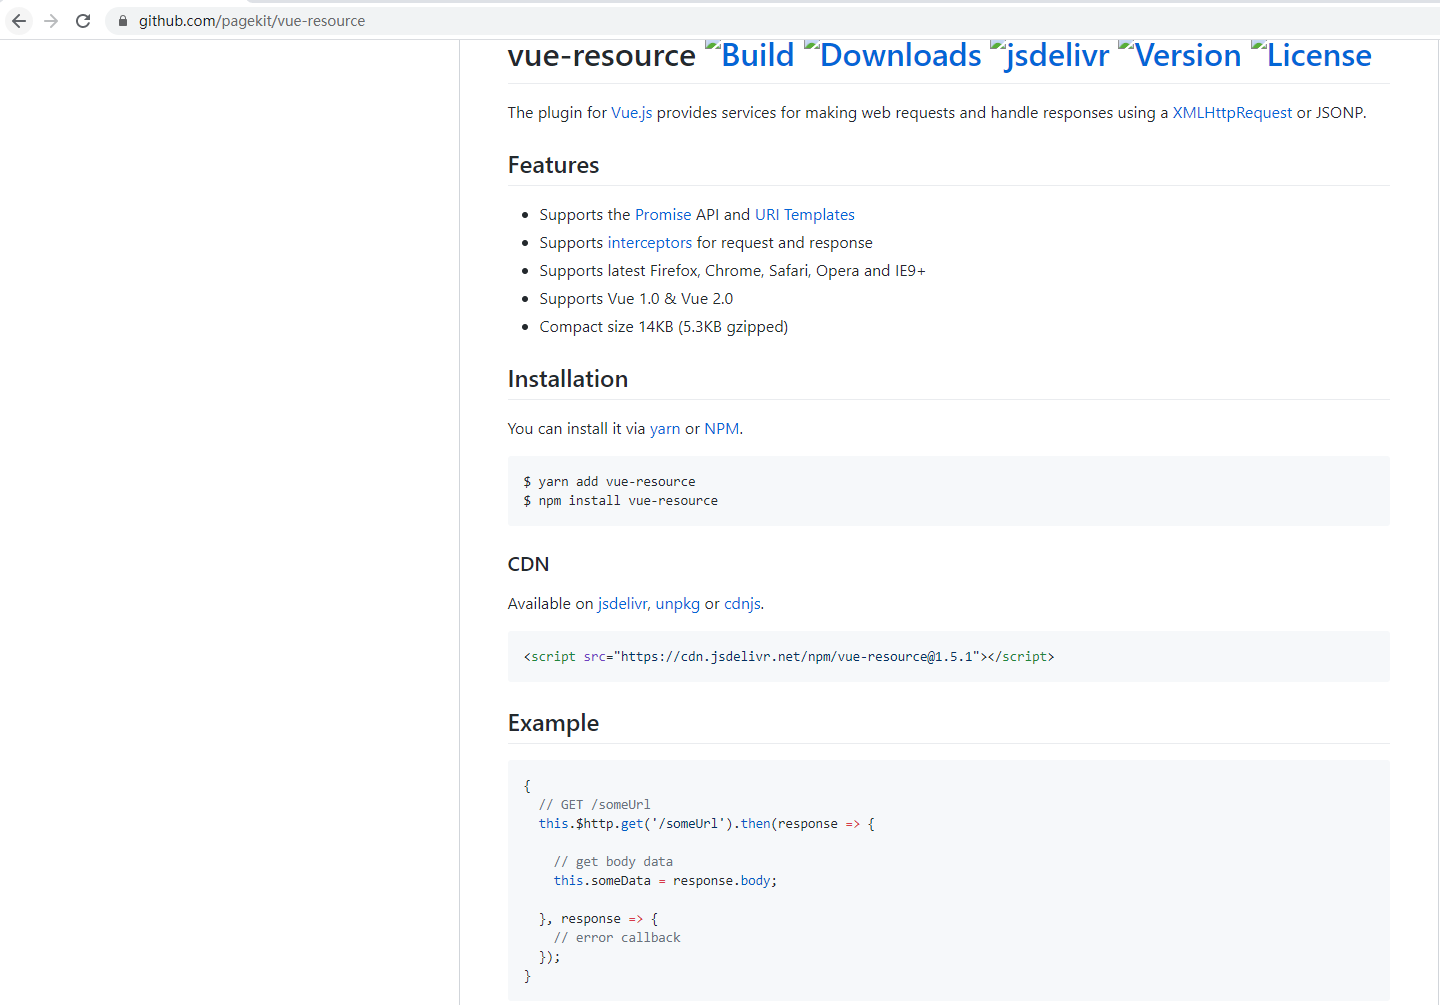Click the browser forward arrow
Viewport: 1440px width, 1005px height.
(x=51, y=20)
